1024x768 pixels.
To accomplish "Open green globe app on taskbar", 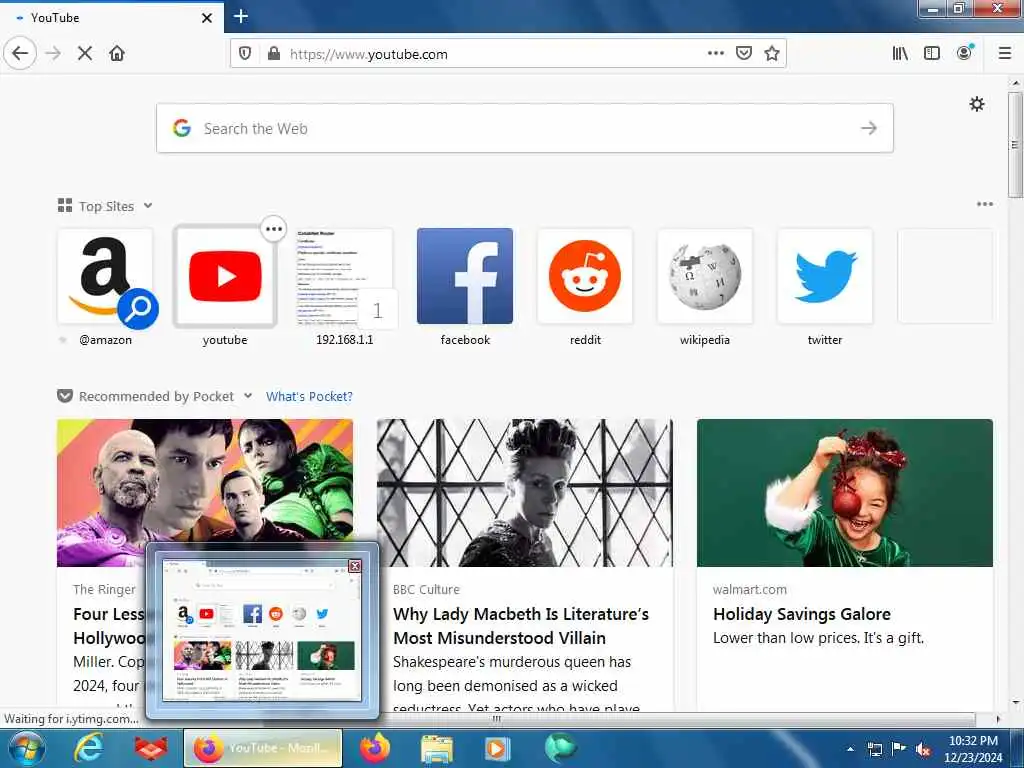I will coord(560,748).
